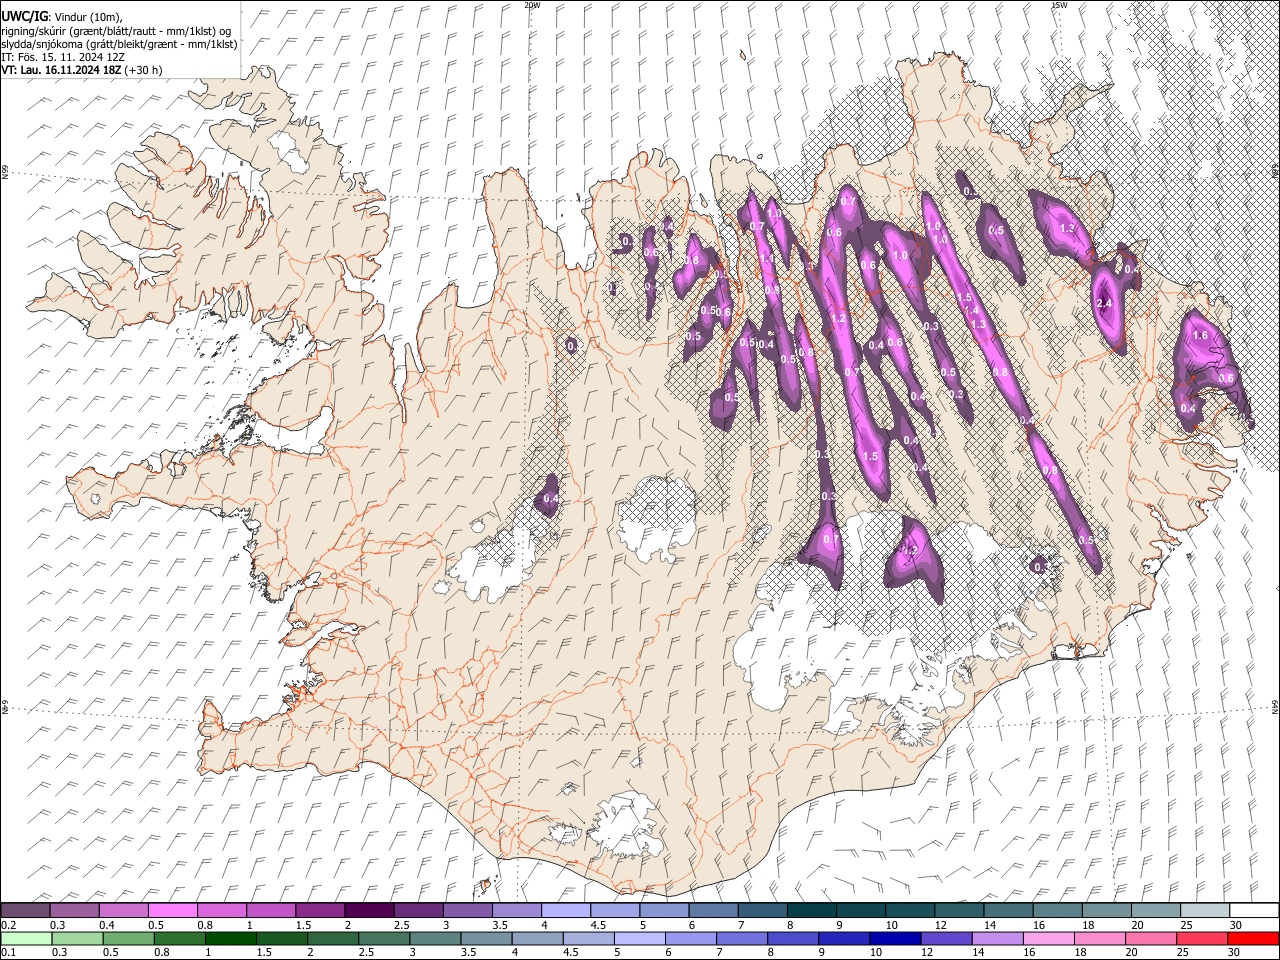The height and width of the screenshot is (960, 1280).
Task: Click the 'IT: Fös. 15. 11. 2024 12Z' line
Action: click(65, 57)
